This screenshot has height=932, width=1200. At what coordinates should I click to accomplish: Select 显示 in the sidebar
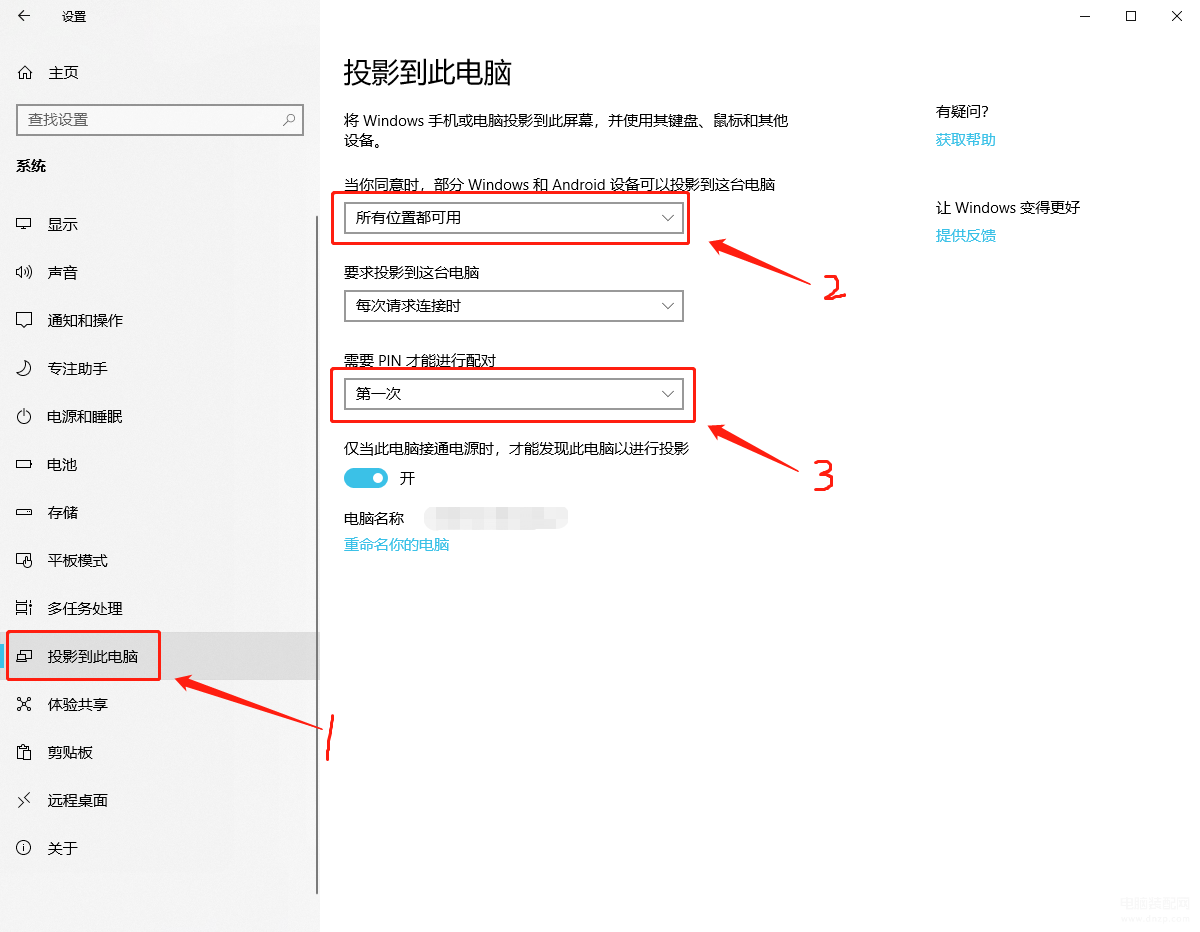click(160, 224)
